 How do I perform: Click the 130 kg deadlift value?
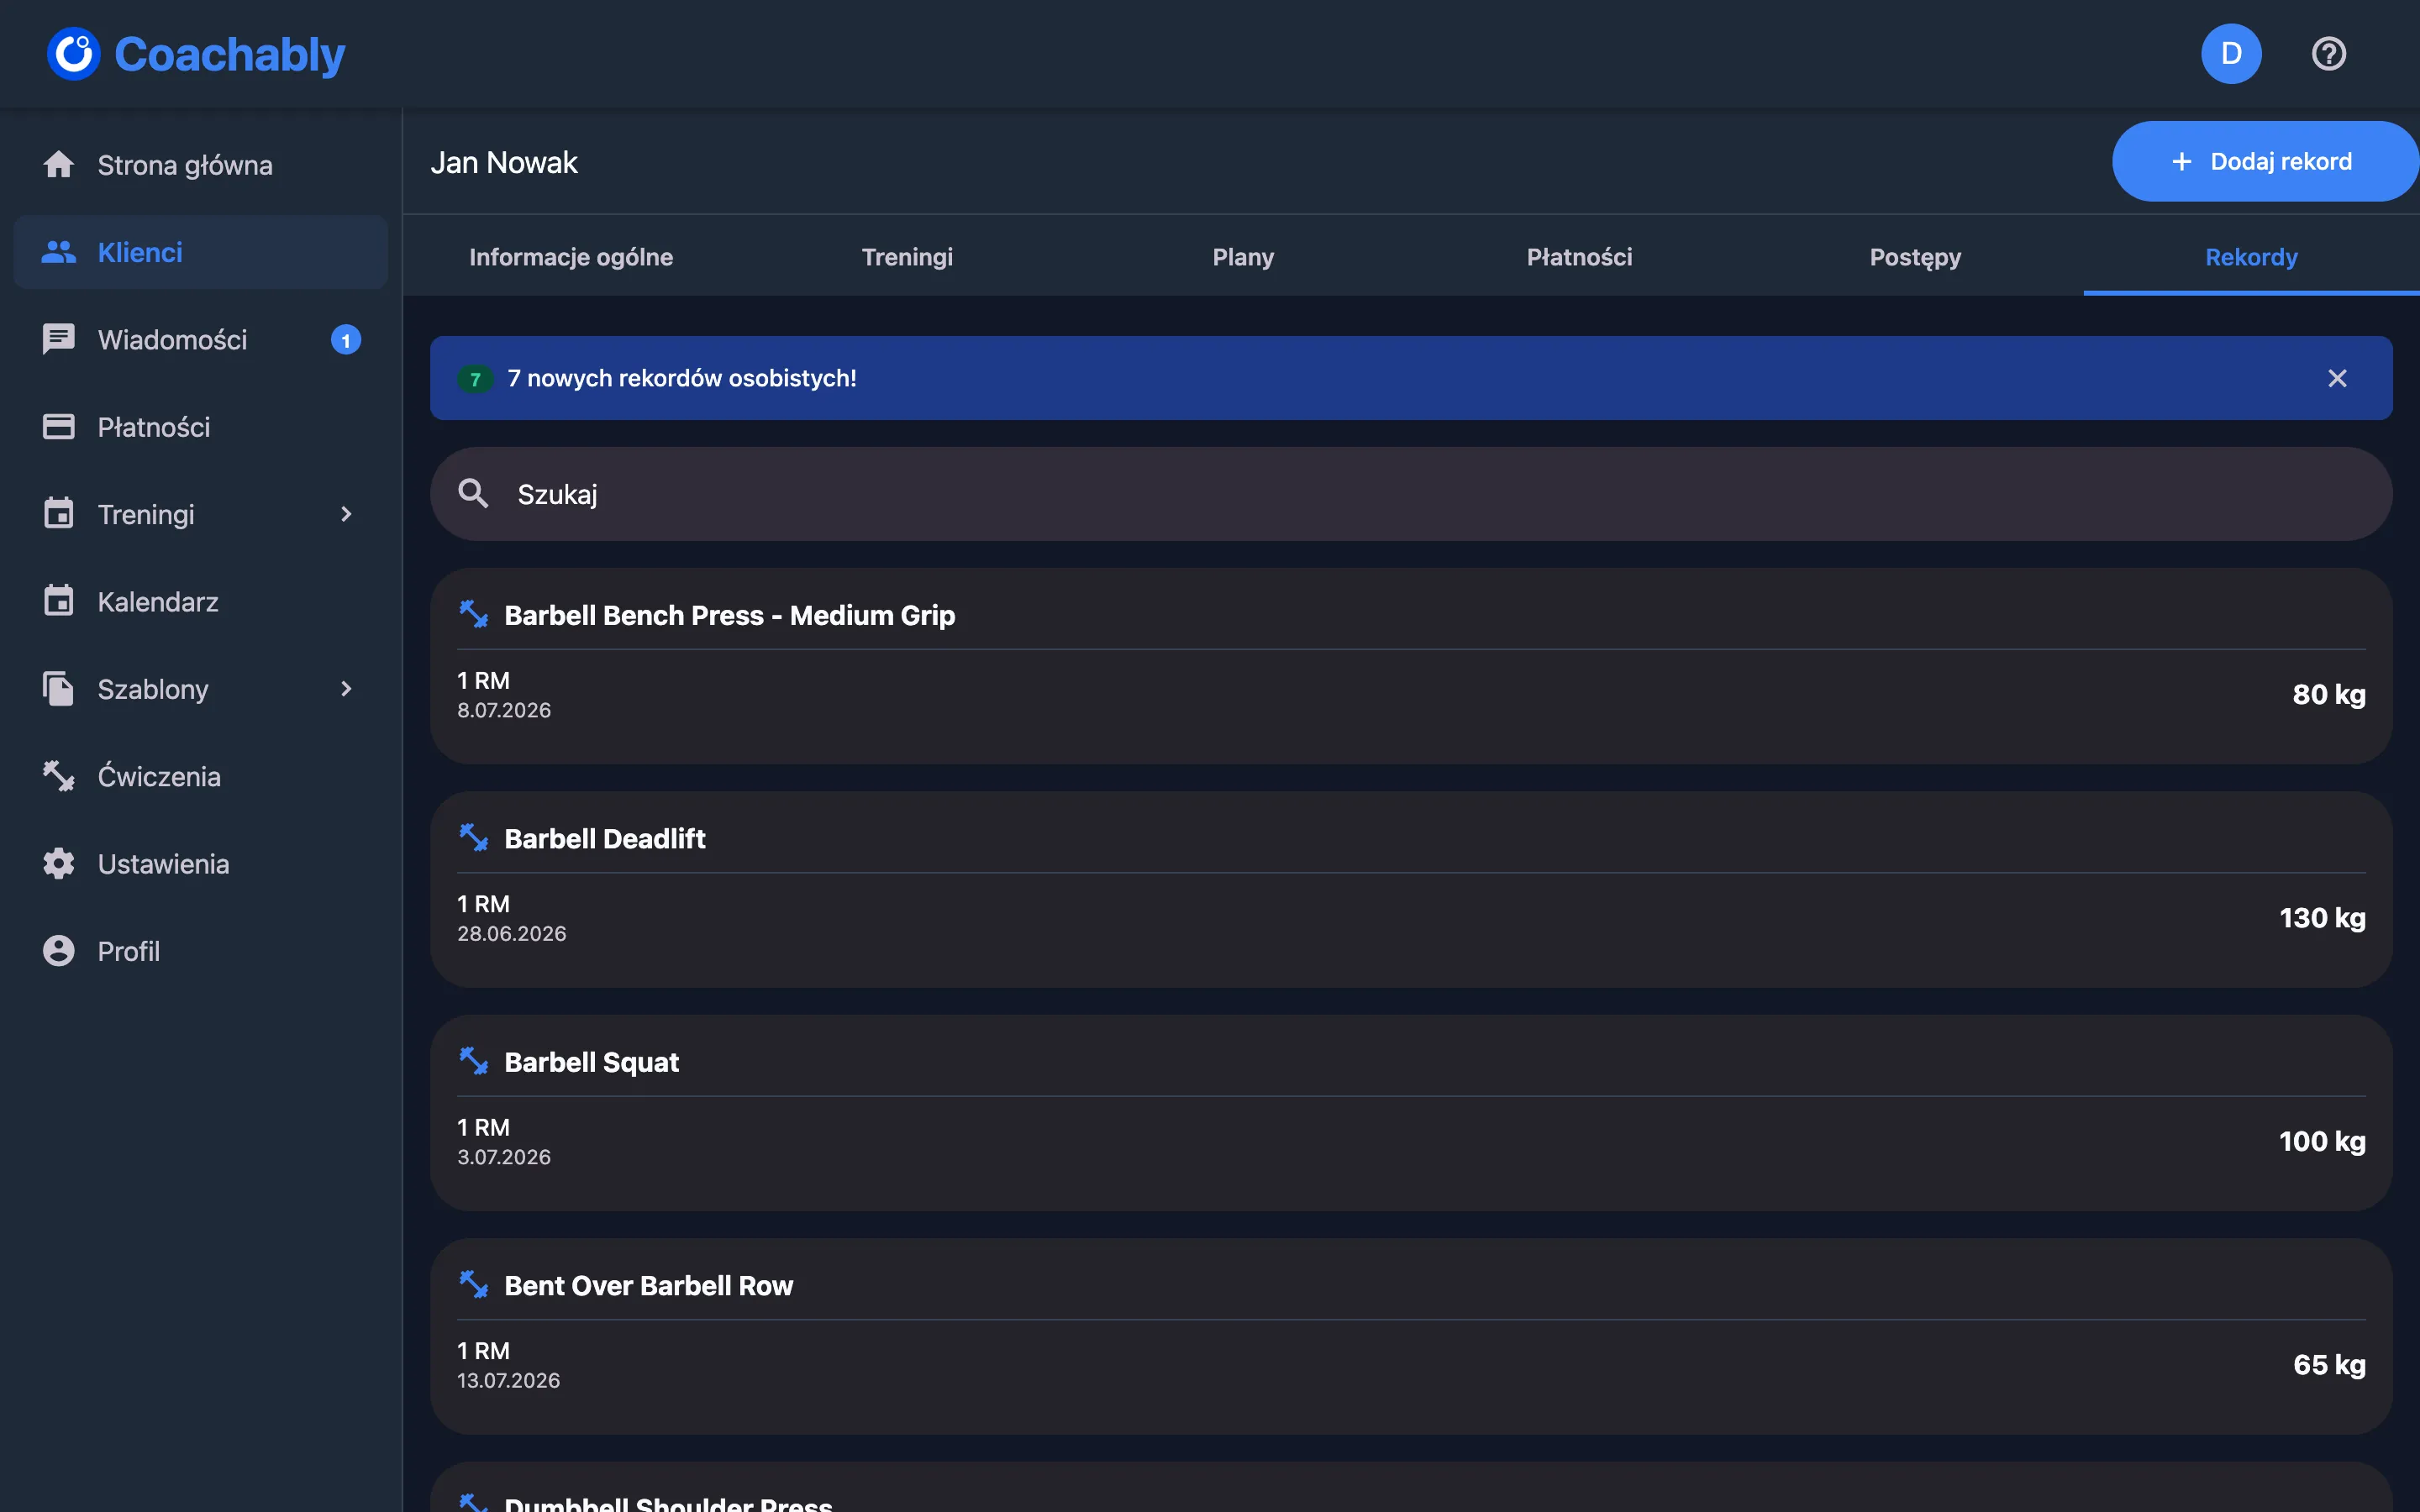pyautogui.click(x=2322, y=918)
